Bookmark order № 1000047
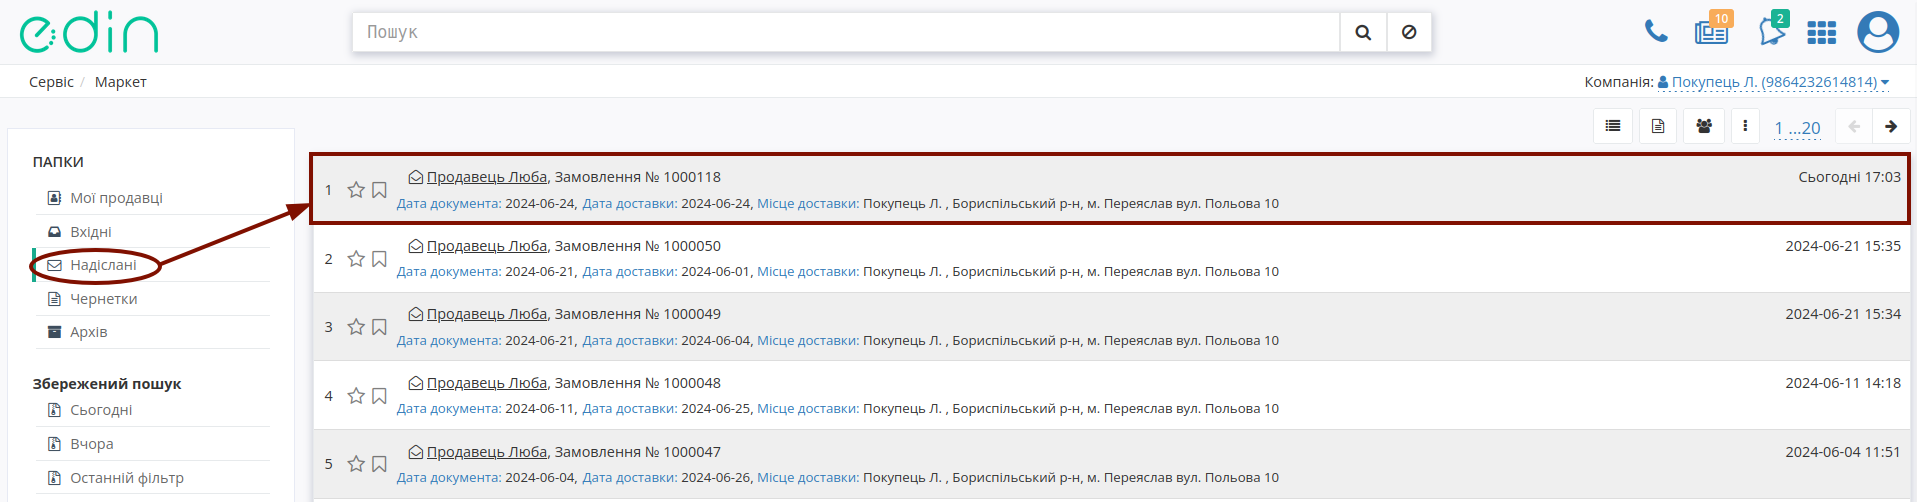 pos(379,464)
